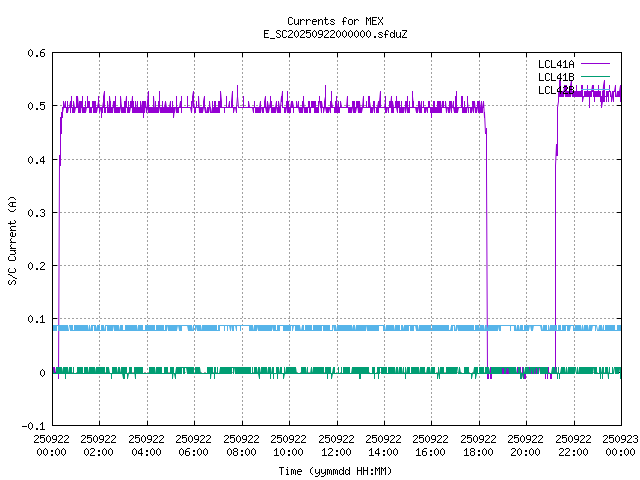Click the LCL41A legend label
Image resolution: width=640 pixels, height=480 pixels.
point(556,64)
